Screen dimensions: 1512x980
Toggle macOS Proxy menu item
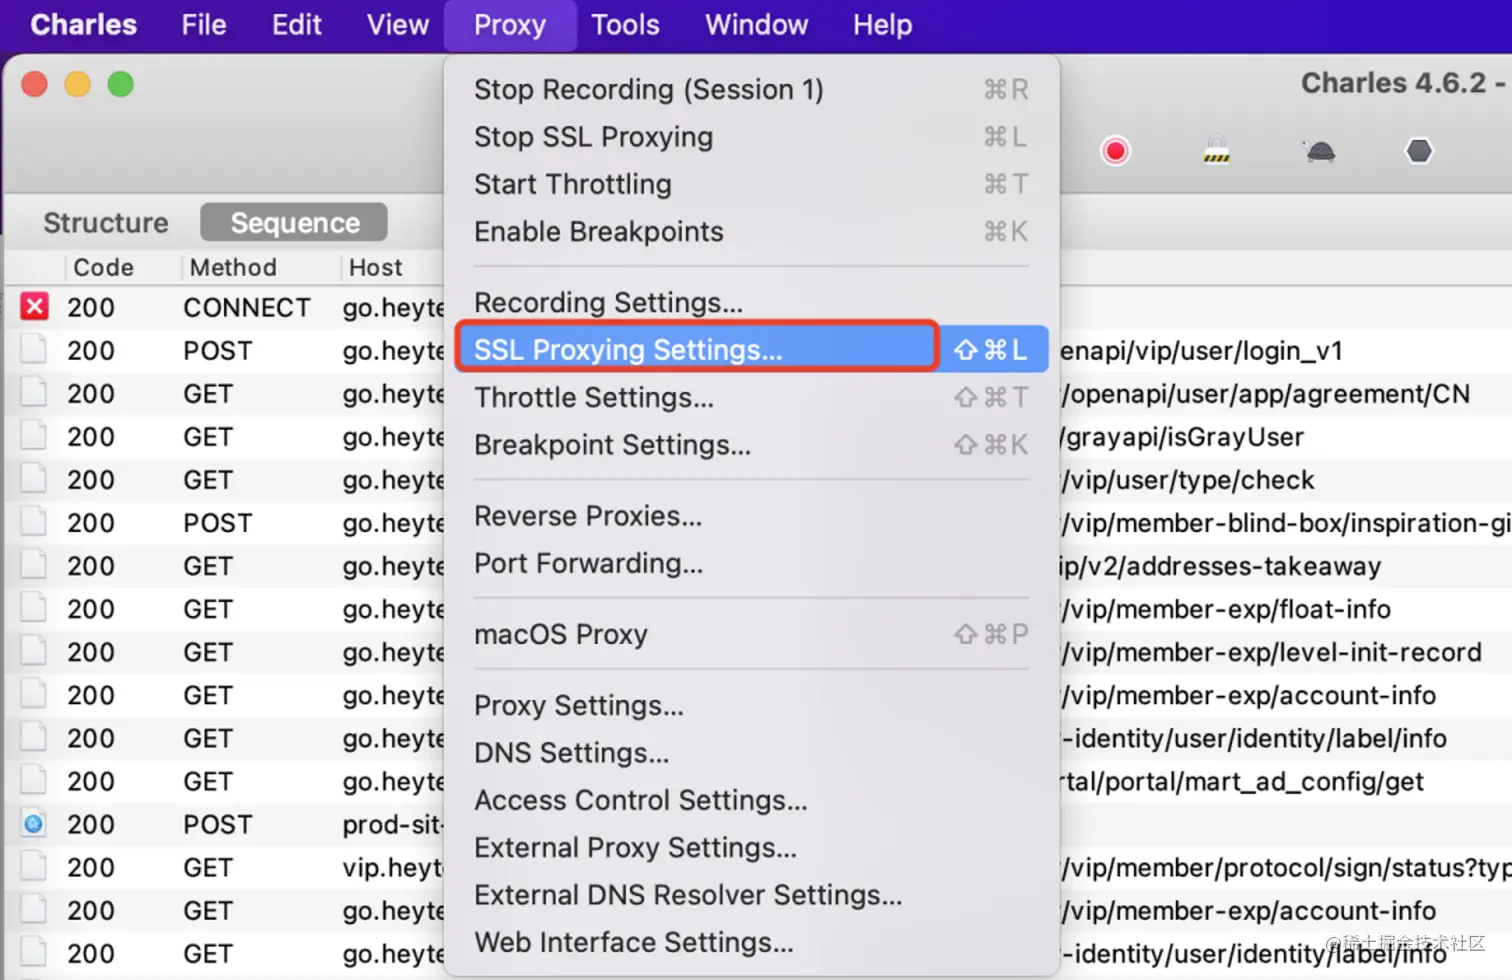click(751, 634)
